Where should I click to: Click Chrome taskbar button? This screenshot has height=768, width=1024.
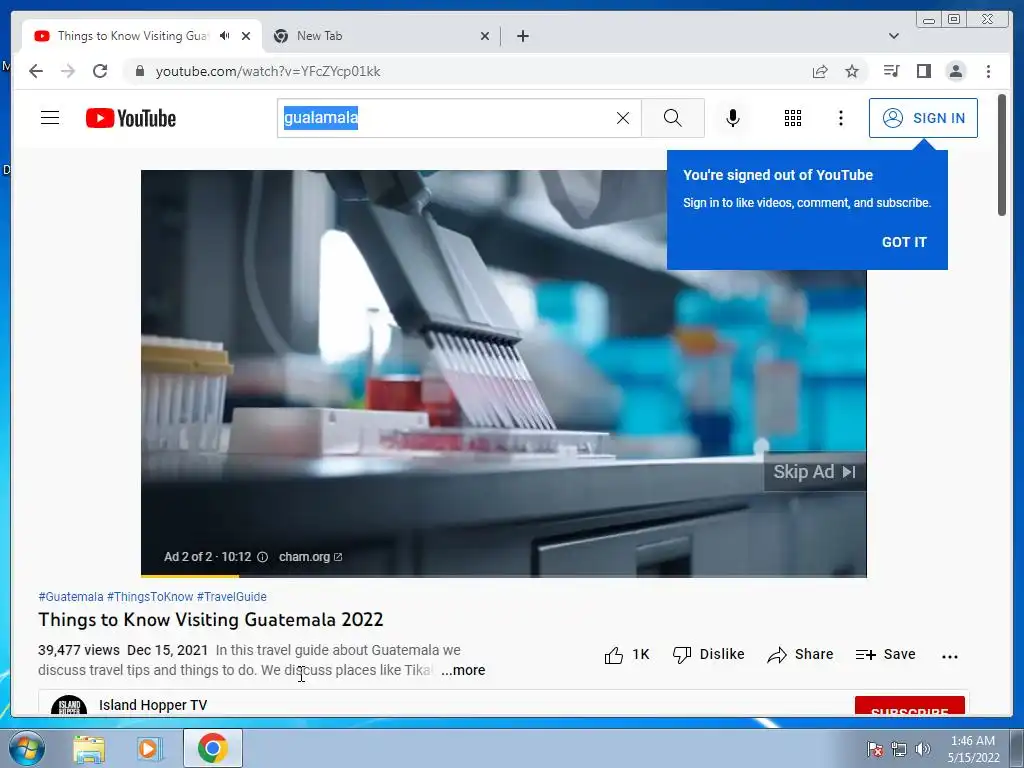(213, 748)
